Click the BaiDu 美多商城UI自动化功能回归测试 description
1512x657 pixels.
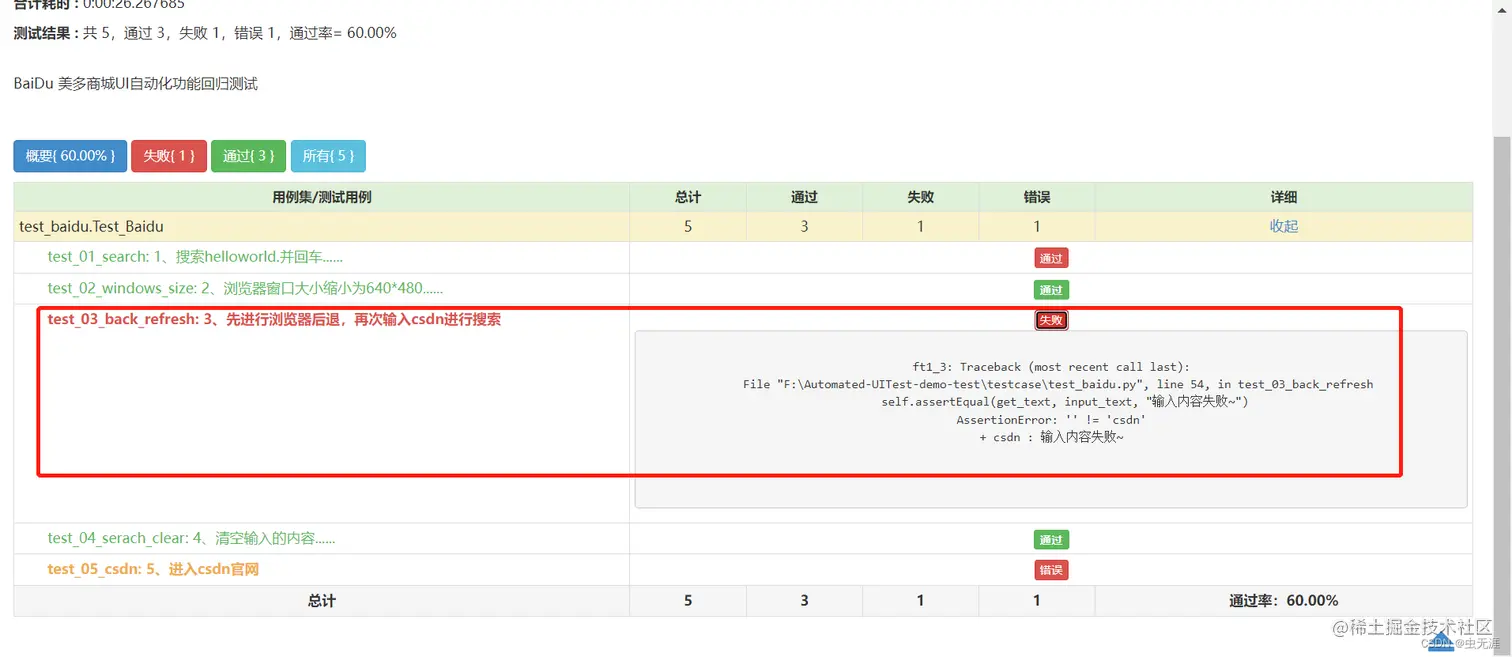coord(136,84)
